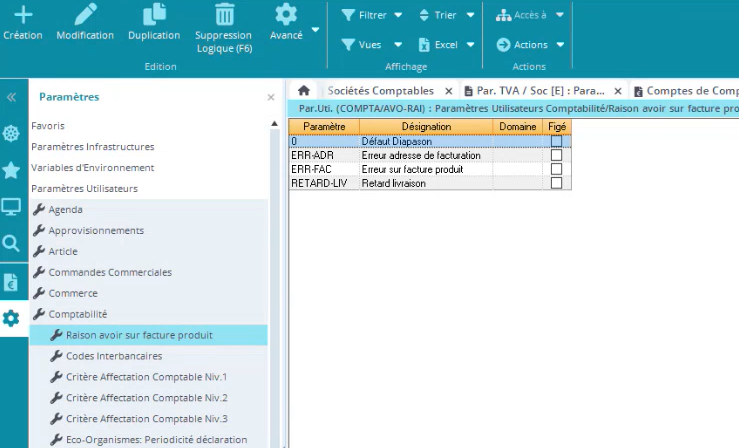Click the Vues funnel button

point(361,45)
